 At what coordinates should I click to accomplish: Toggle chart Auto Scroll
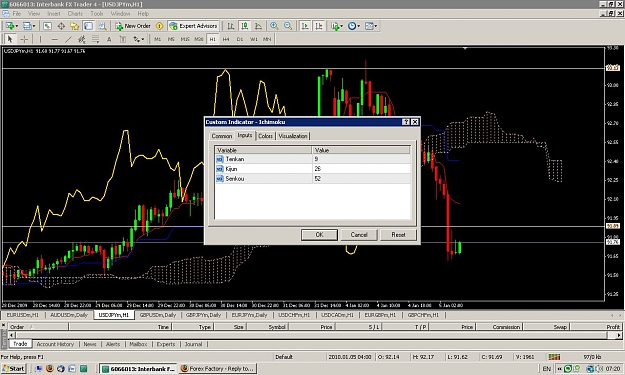click(305, 26)
